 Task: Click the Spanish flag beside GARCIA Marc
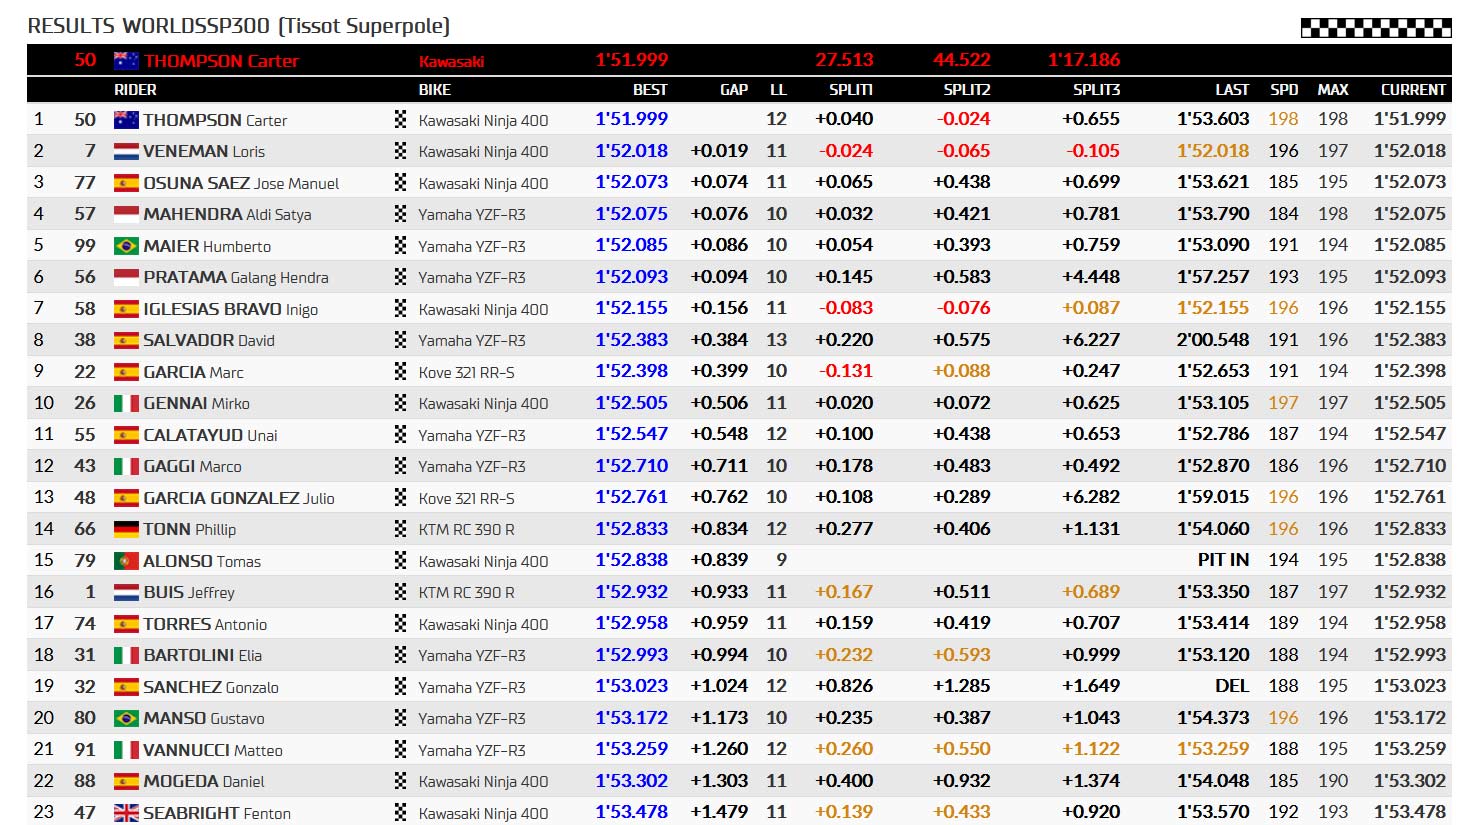(126, 372)
